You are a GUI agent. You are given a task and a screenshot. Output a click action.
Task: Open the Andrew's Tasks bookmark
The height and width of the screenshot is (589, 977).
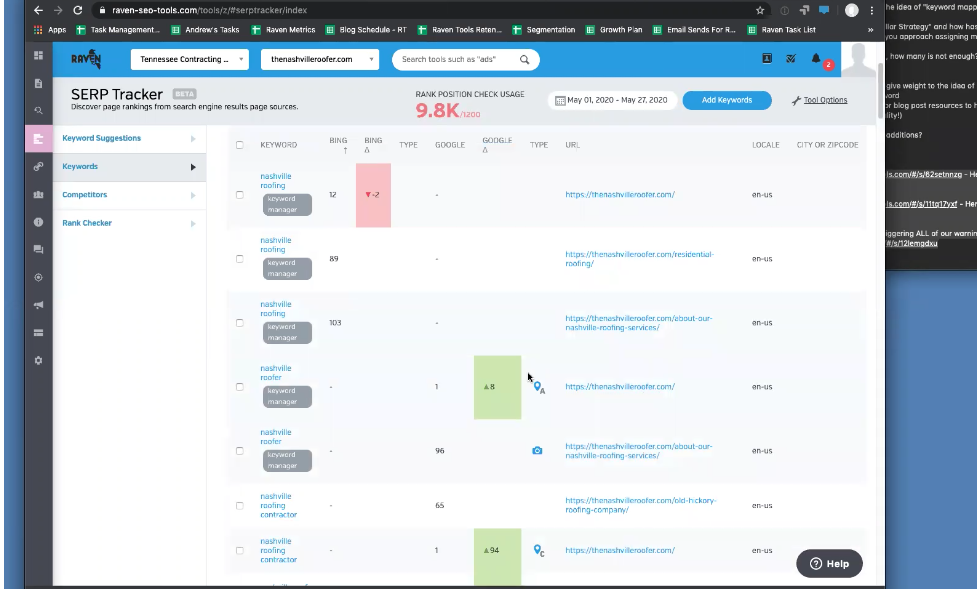[x=205, y=29]
